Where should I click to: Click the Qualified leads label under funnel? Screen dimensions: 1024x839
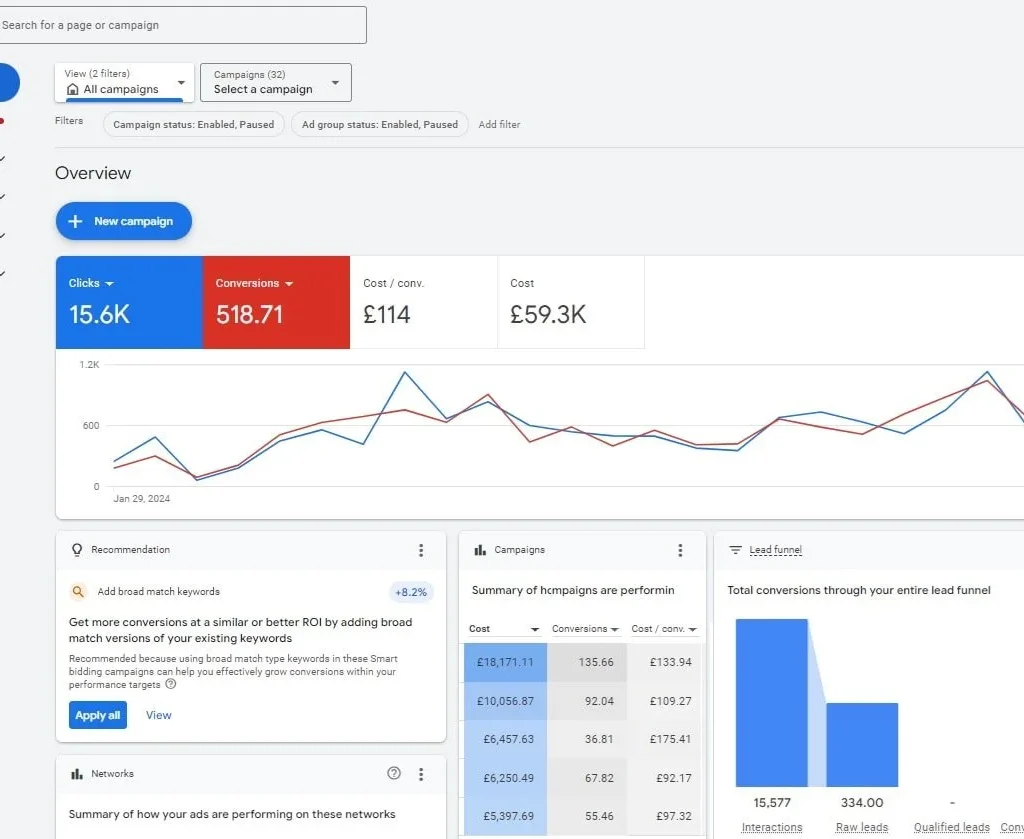pyautogui.click(x=952, y=827)
